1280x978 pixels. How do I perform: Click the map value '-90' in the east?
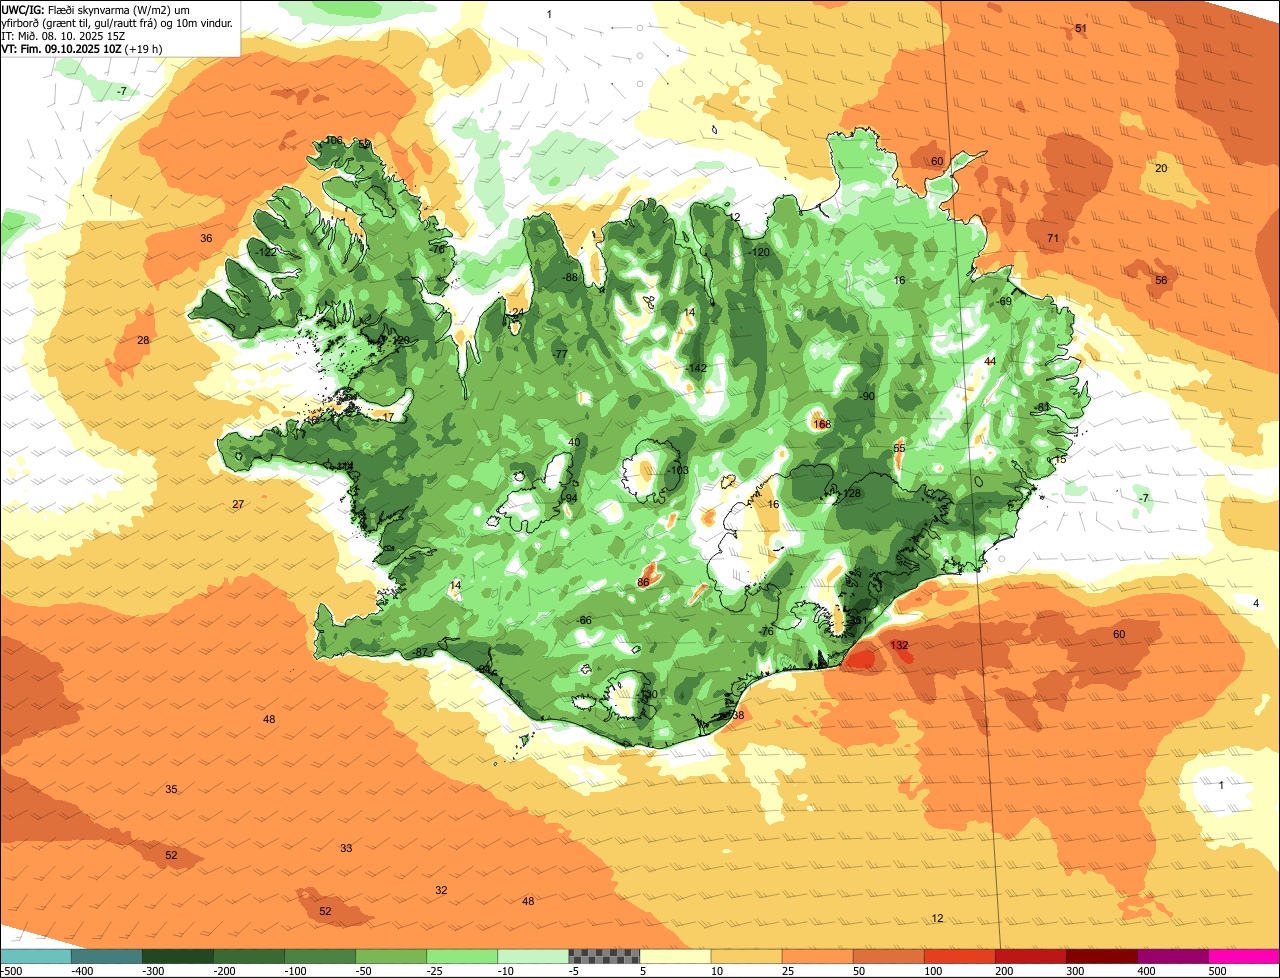click(x=867, y=397)
